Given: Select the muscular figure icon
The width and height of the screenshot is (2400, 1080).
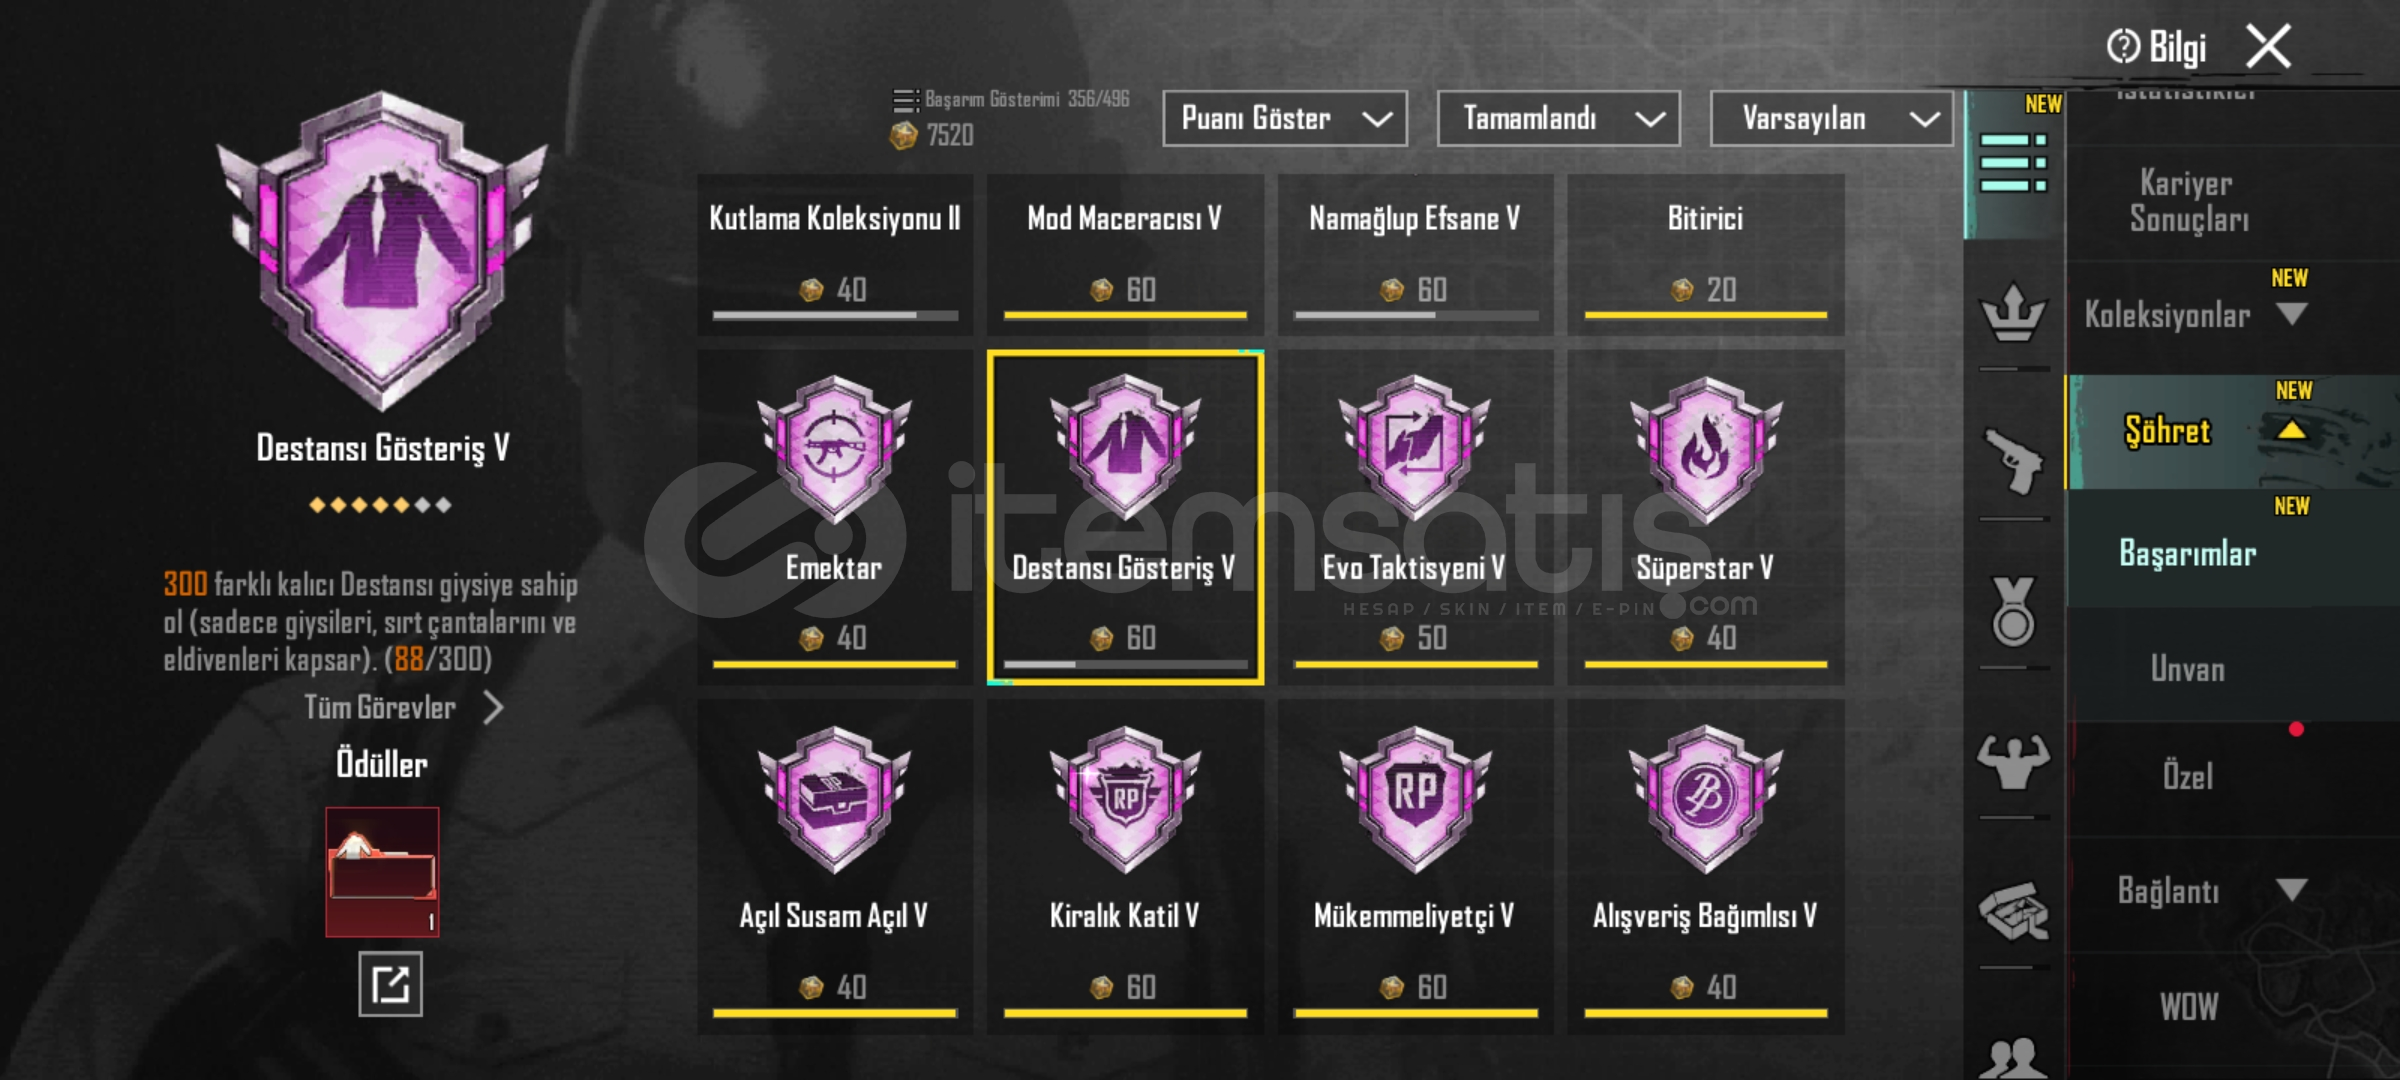Looking at the screenshot, I should click(2013, 761).
